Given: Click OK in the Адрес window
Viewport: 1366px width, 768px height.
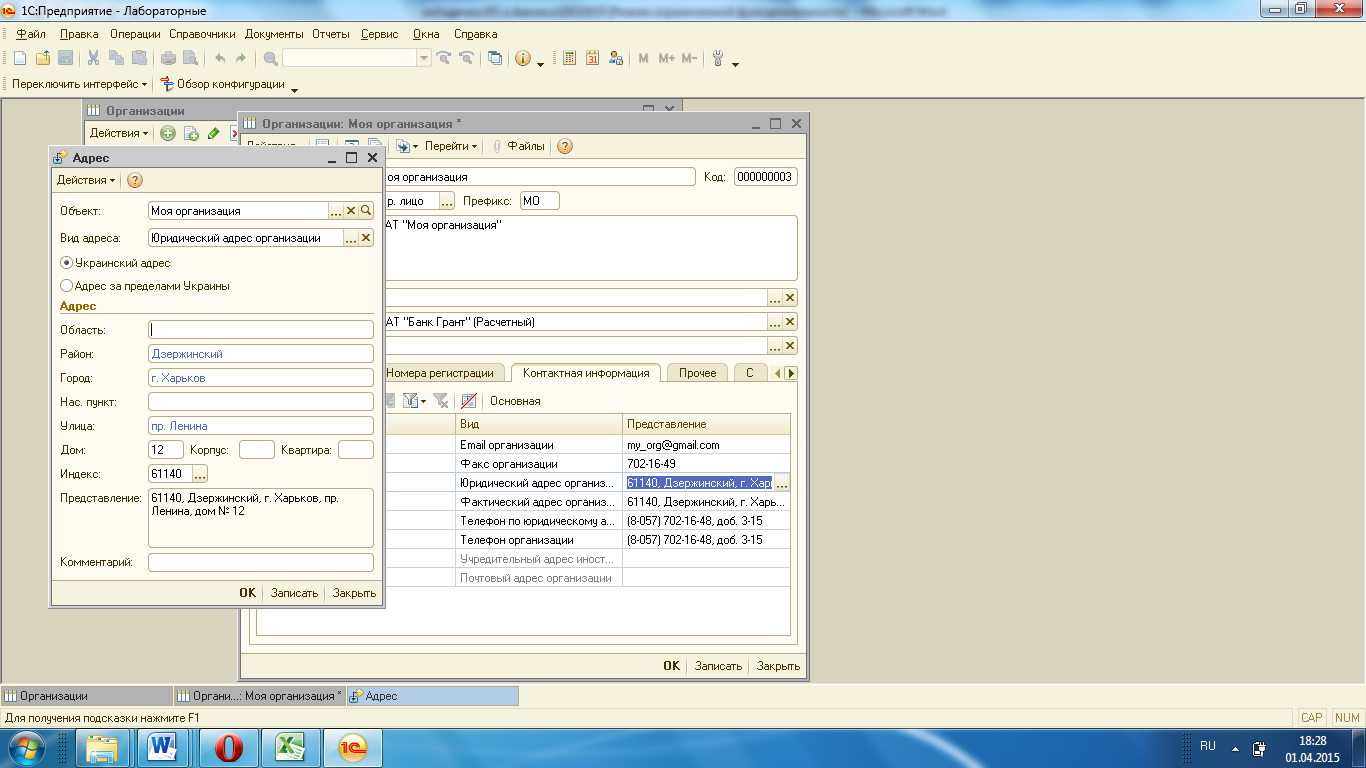Looking at the screenshot, I should 248,593.
